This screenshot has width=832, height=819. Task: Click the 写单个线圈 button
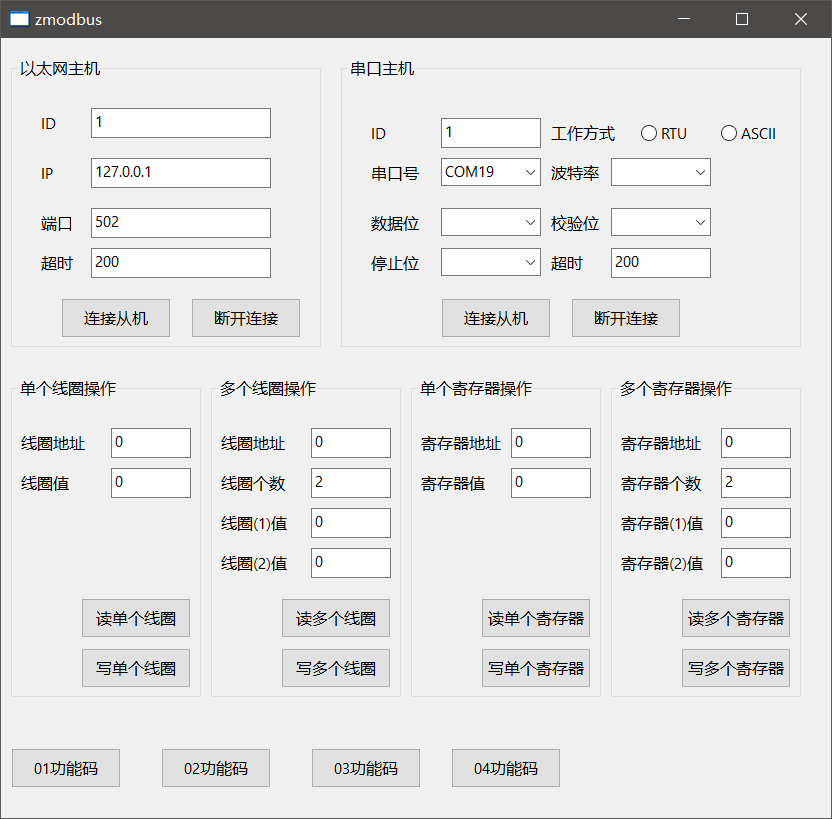point(136,668)
